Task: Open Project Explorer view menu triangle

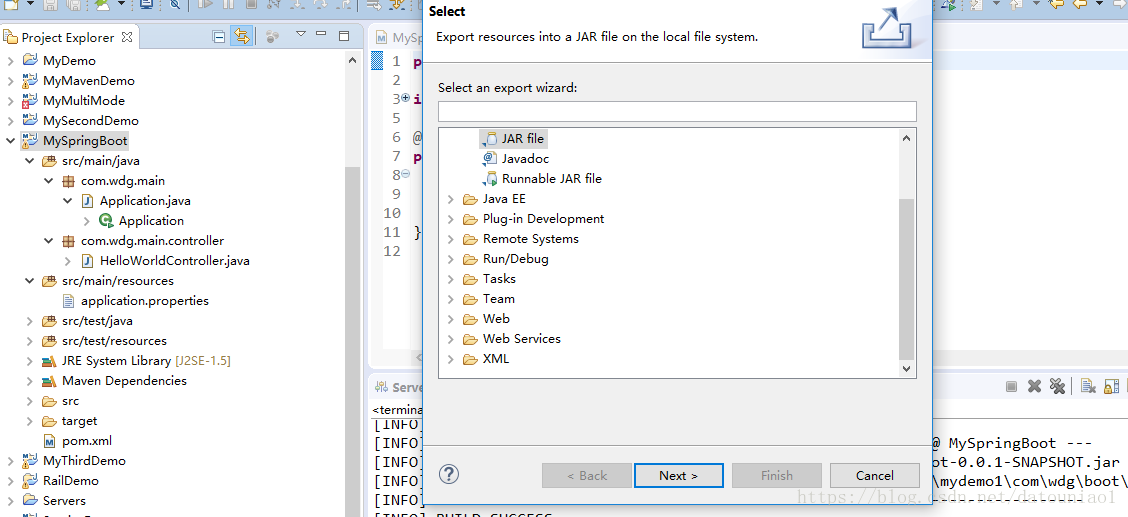Action: (x=301, y=34)
